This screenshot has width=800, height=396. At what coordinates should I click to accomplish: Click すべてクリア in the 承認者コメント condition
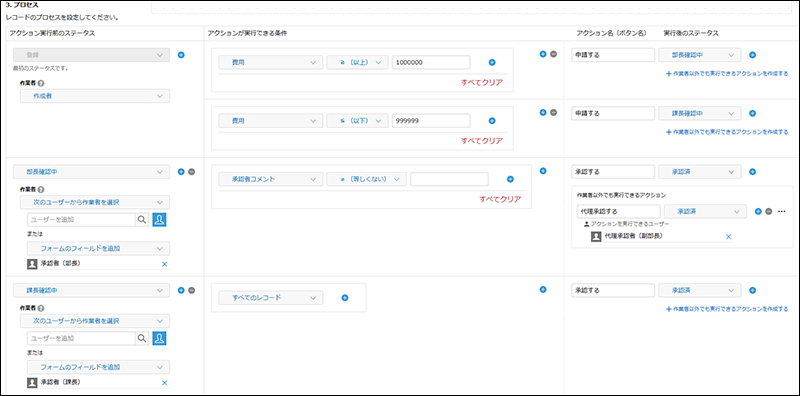[x=500, y=200]
